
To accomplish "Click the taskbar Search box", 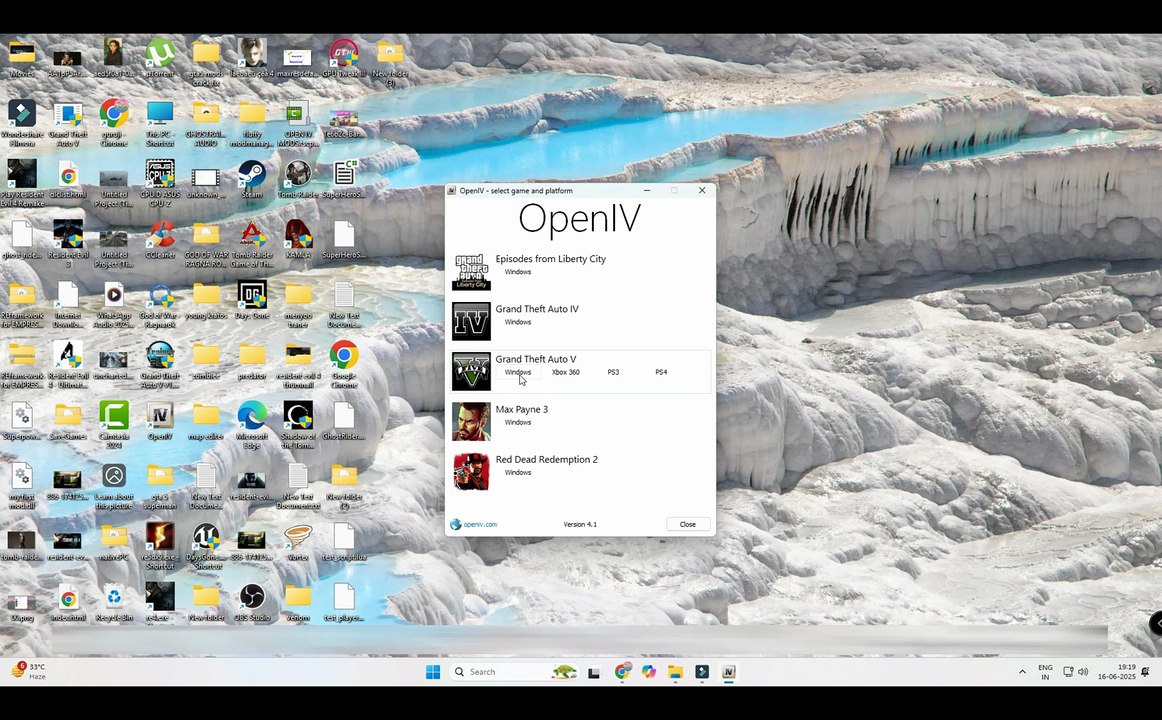I will tap(516, 672).
